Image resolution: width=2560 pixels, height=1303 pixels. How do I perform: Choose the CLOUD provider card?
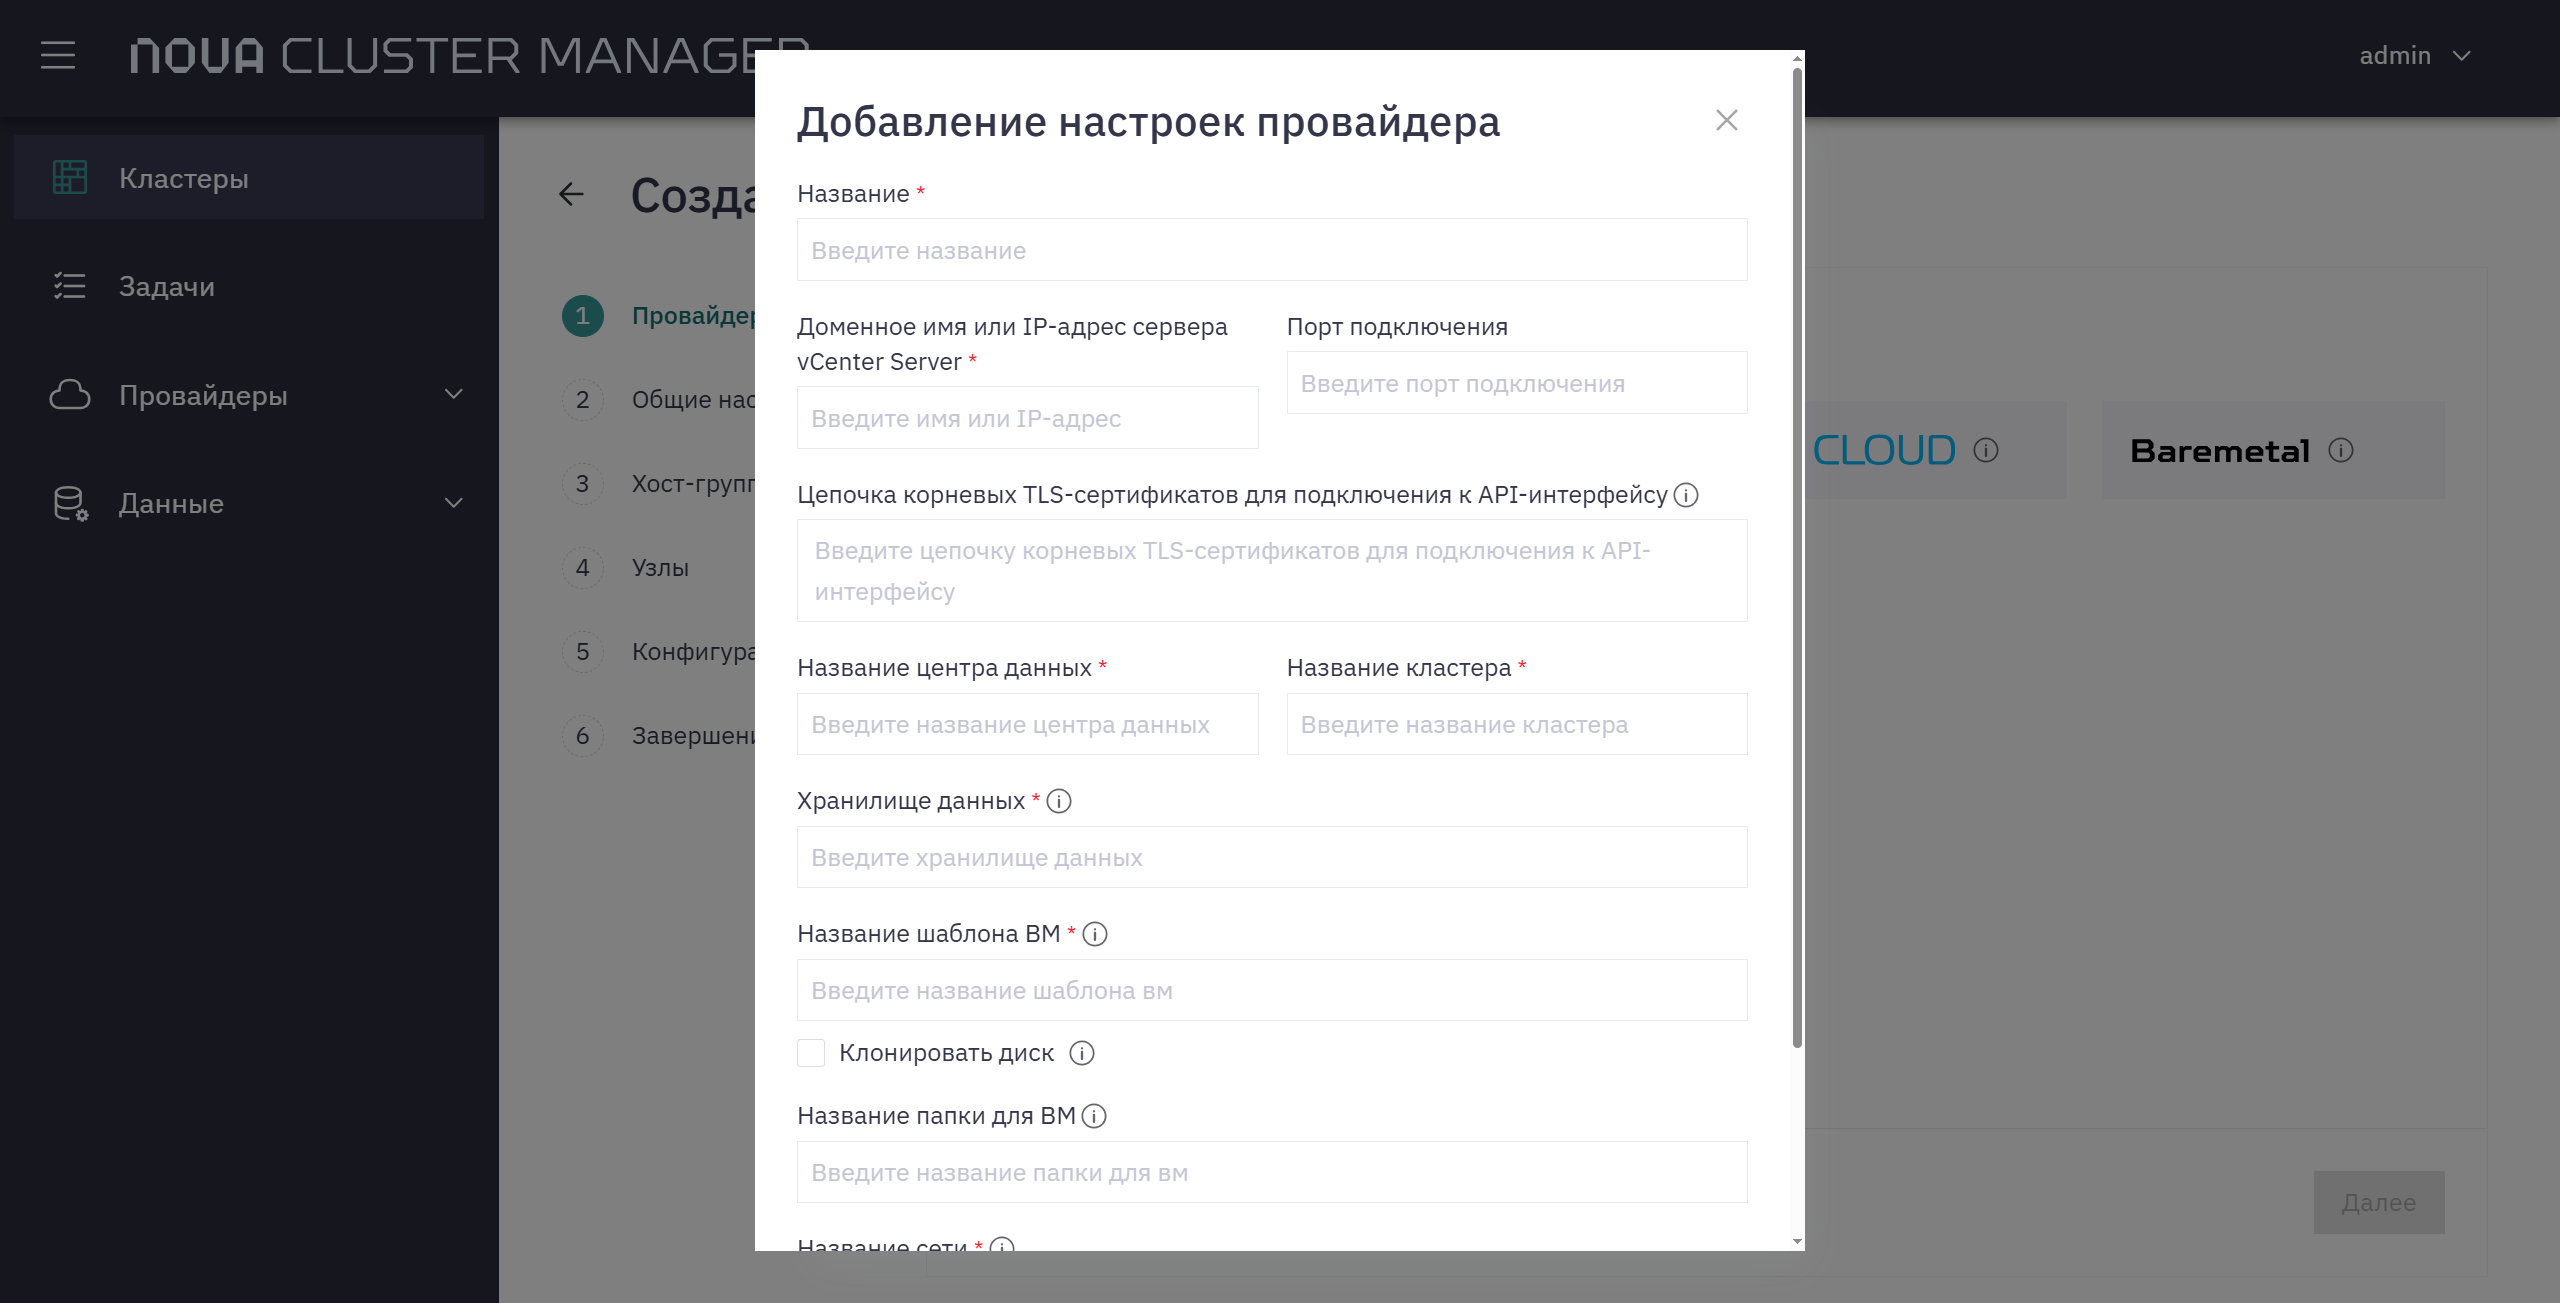pos(1935,450)
